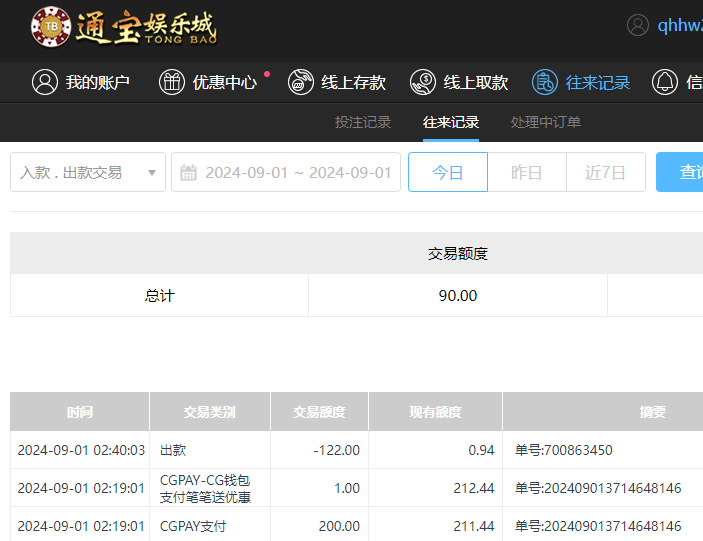Expand the 入款.出款交易 type dropdown

[80, 172]
